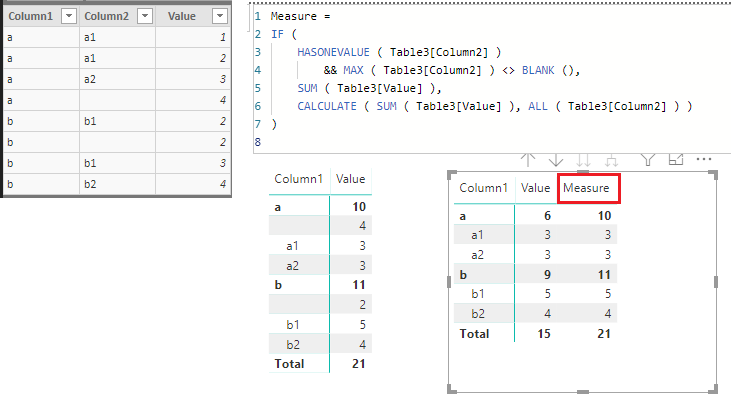Click the a2 cell in the data table
This screenshot has height=399, width=731.
[117, 79]
